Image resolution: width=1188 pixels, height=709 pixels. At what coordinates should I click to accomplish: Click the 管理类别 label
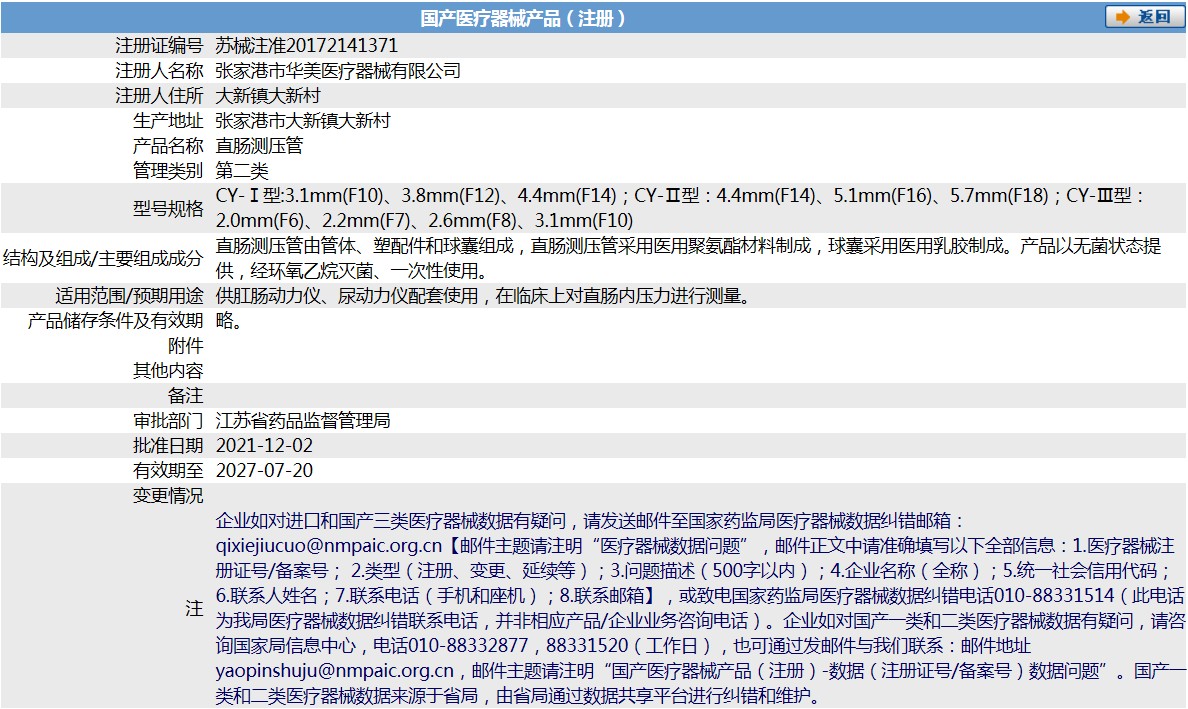point(168,170)
